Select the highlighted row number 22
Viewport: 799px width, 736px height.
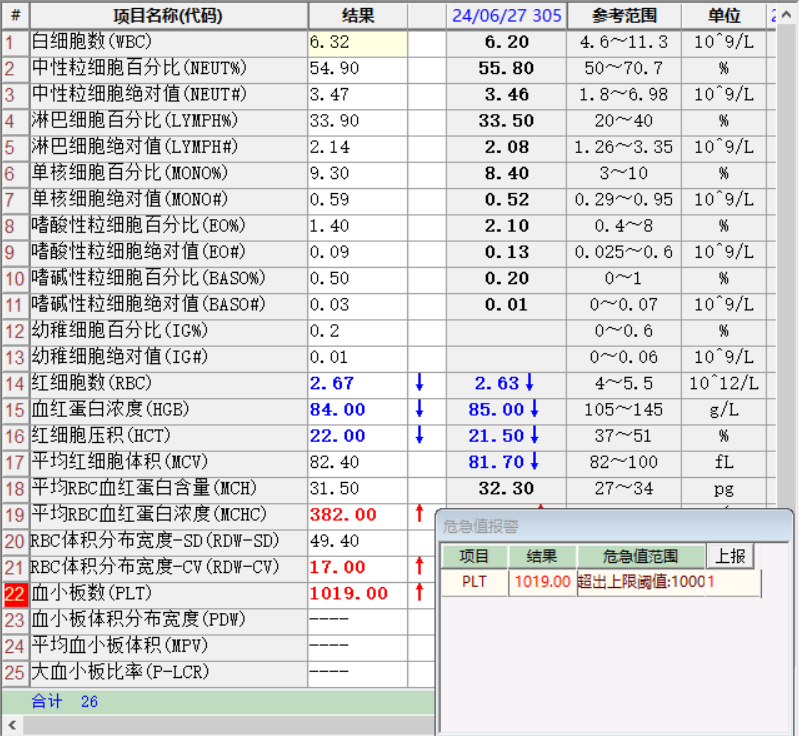point(15,594)
